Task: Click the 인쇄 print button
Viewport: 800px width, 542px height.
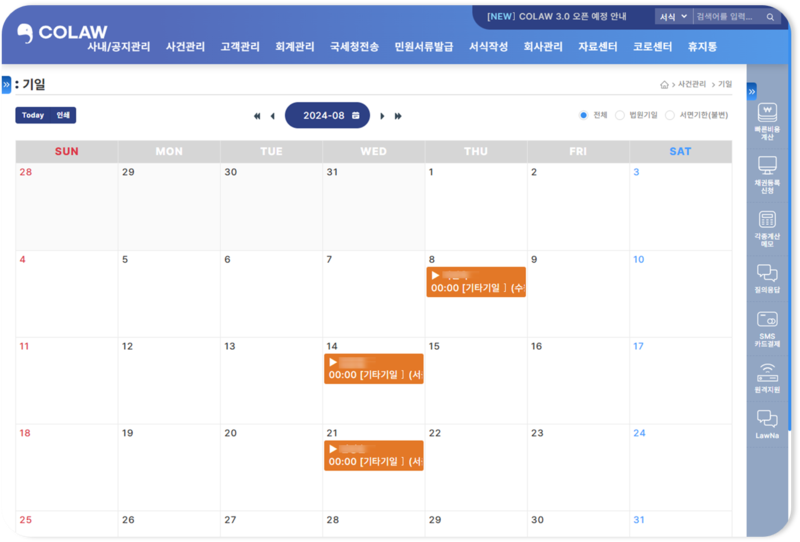Action: (x=63, y=115)
